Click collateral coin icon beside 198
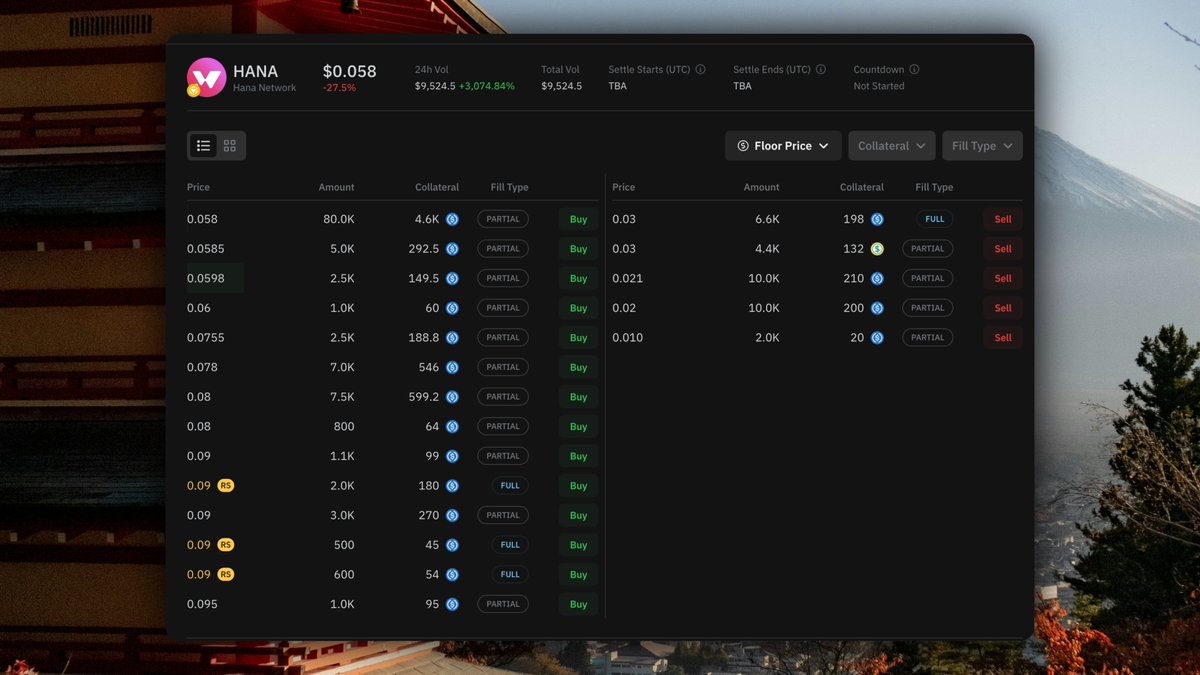 coord(877,219)
